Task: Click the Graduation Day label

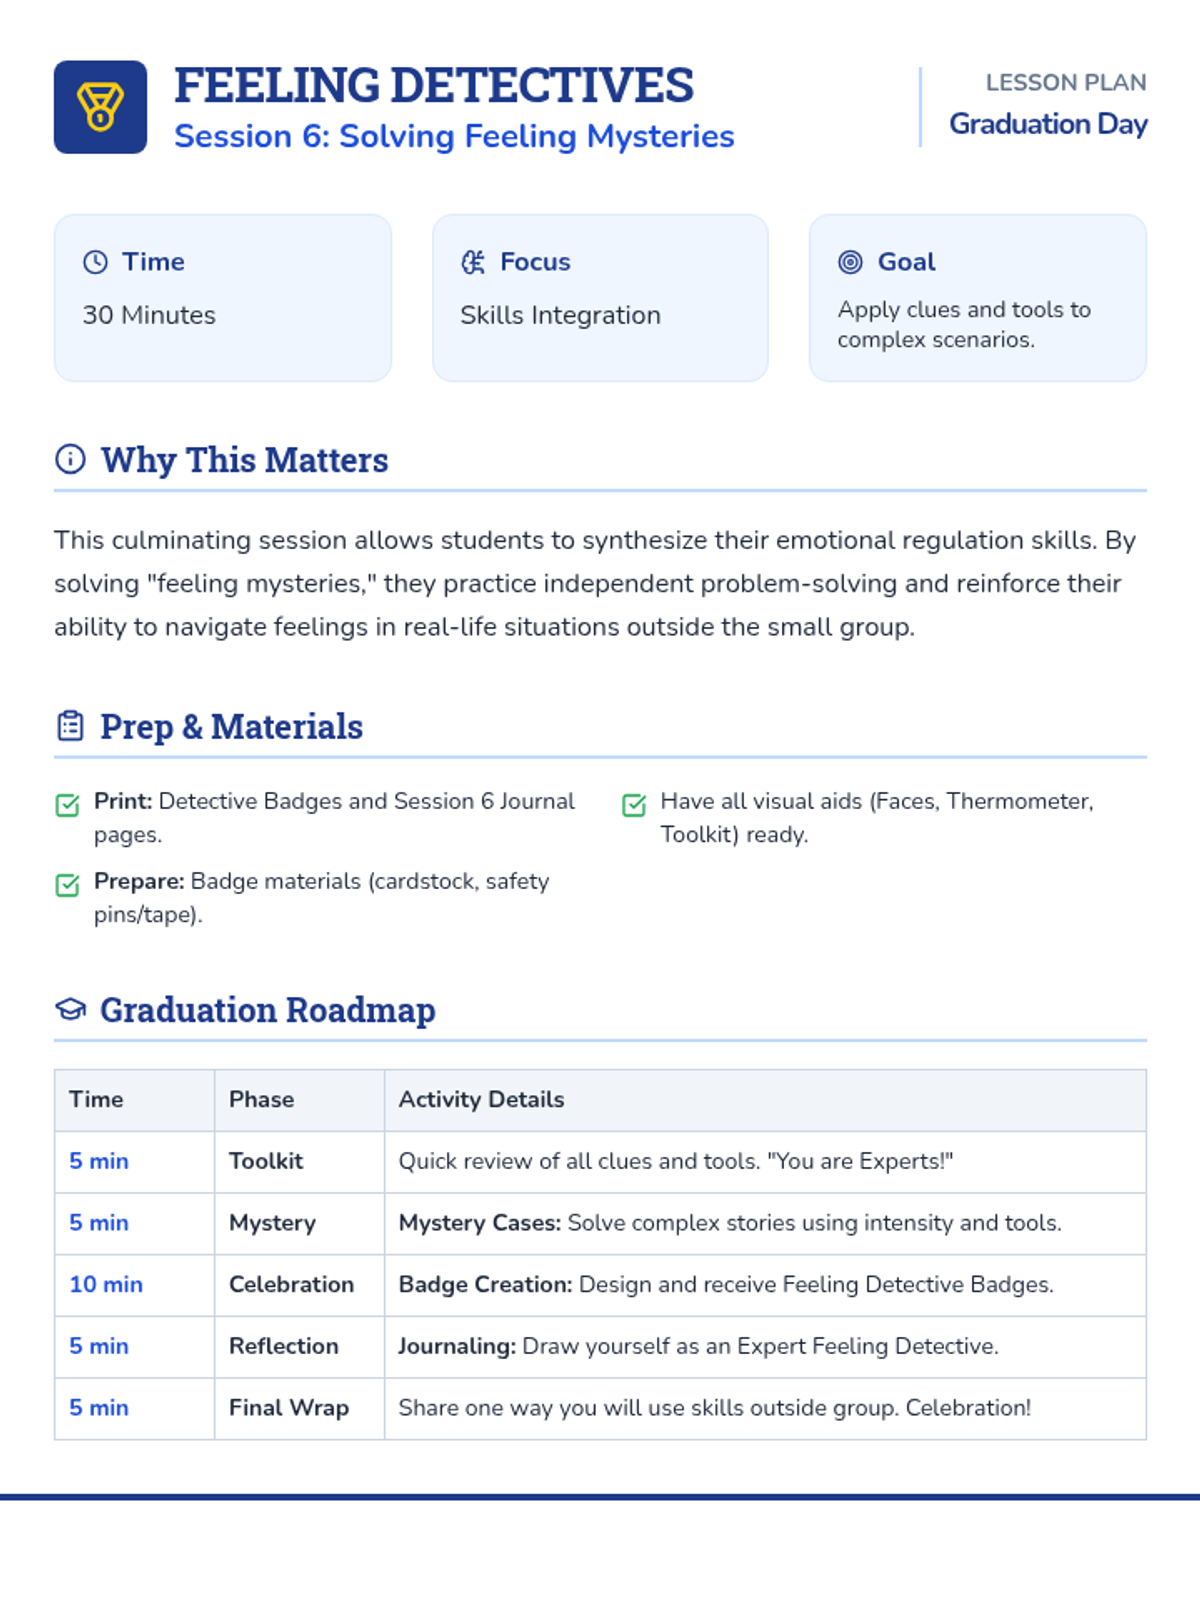Action: (1048, 124)
